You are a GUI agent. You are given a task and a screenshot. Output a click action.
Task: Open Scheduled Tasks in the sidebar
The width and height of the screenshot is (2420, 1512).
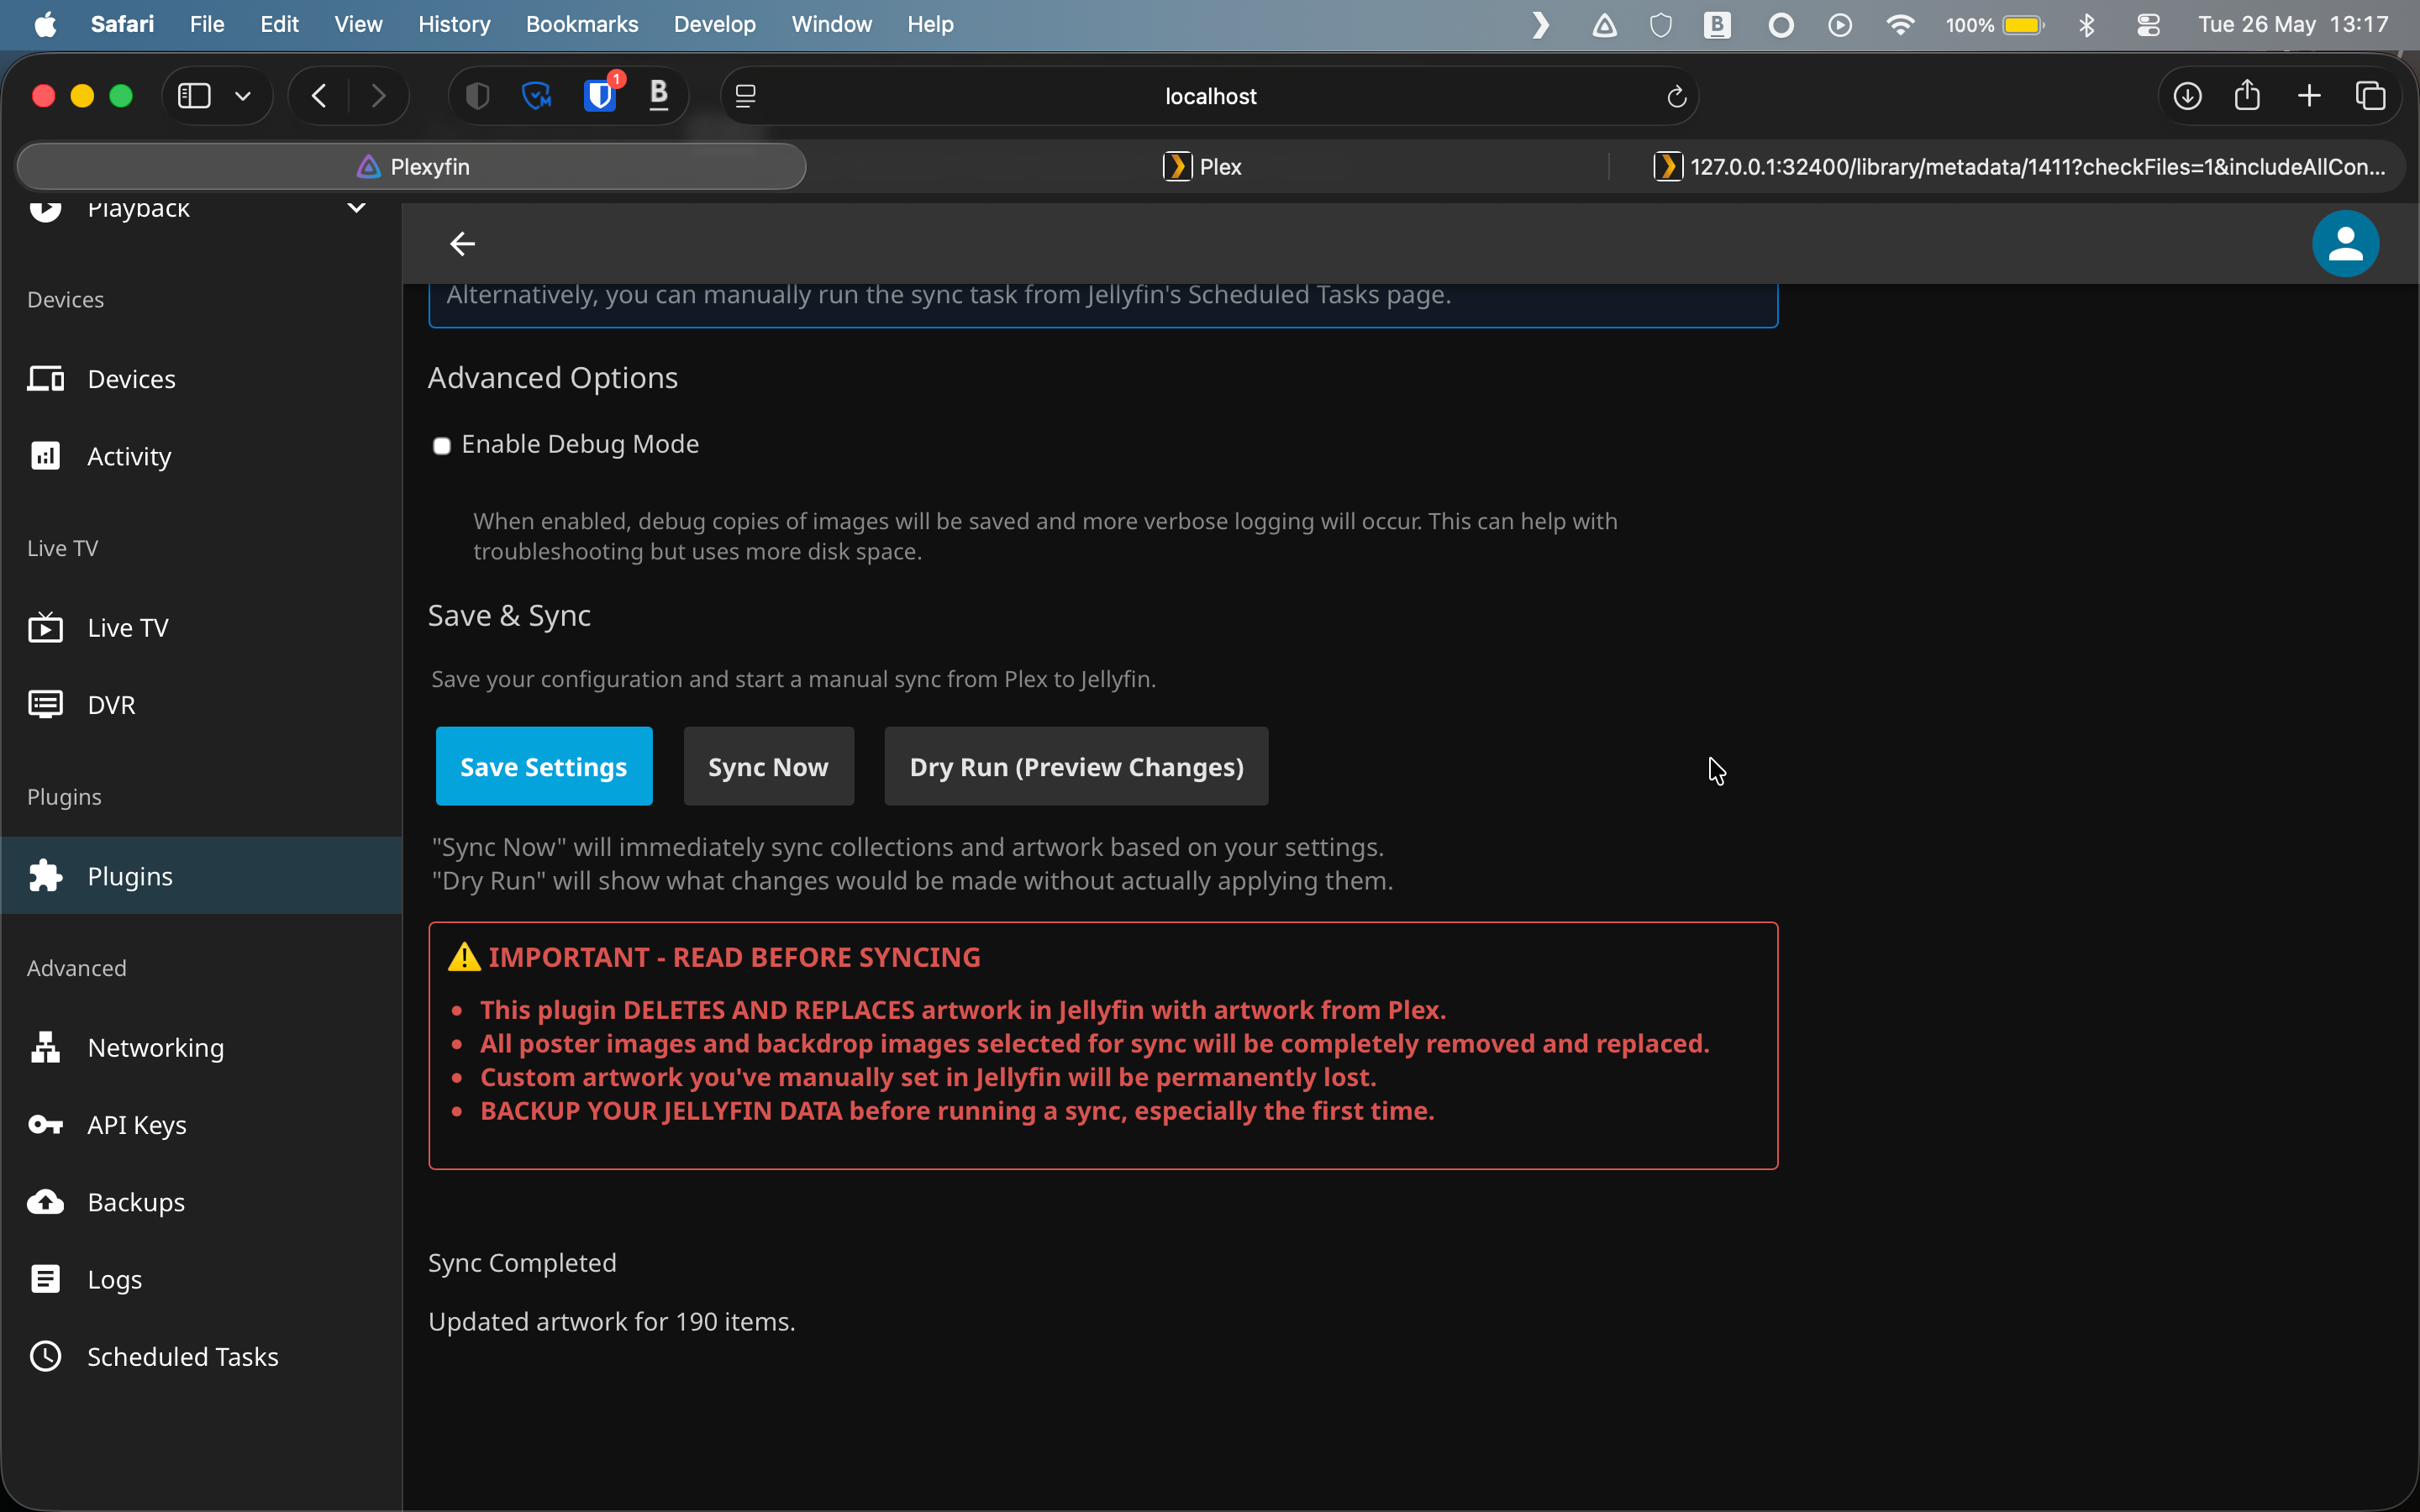202,1356
